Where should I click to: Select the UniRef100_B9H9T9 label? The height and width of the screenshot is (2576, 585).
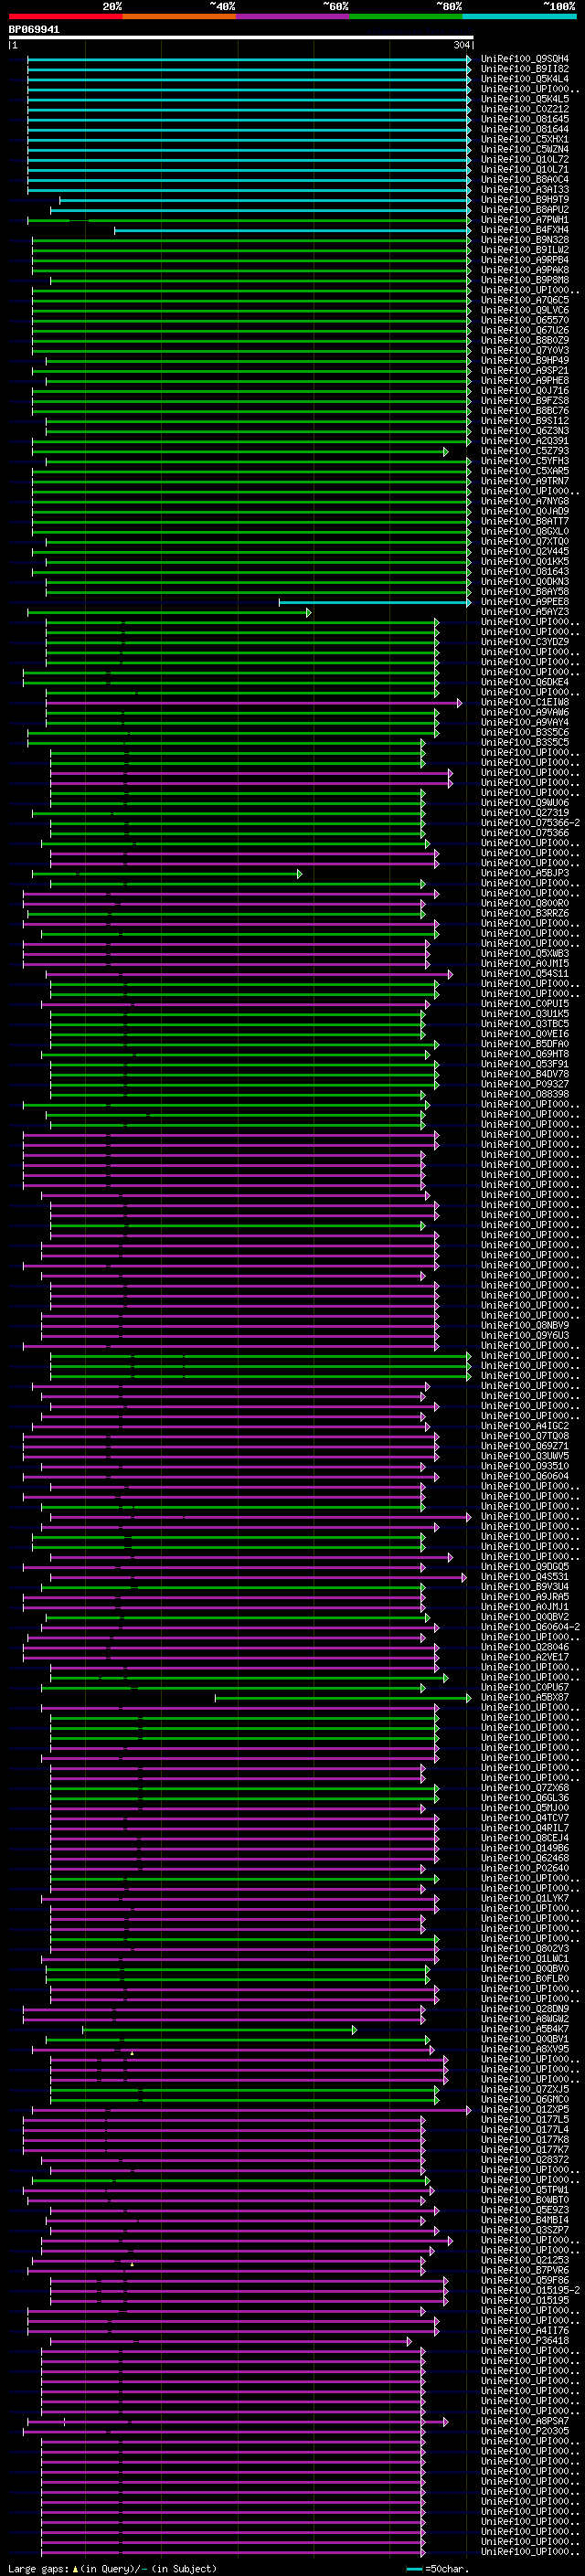(525, 199)
